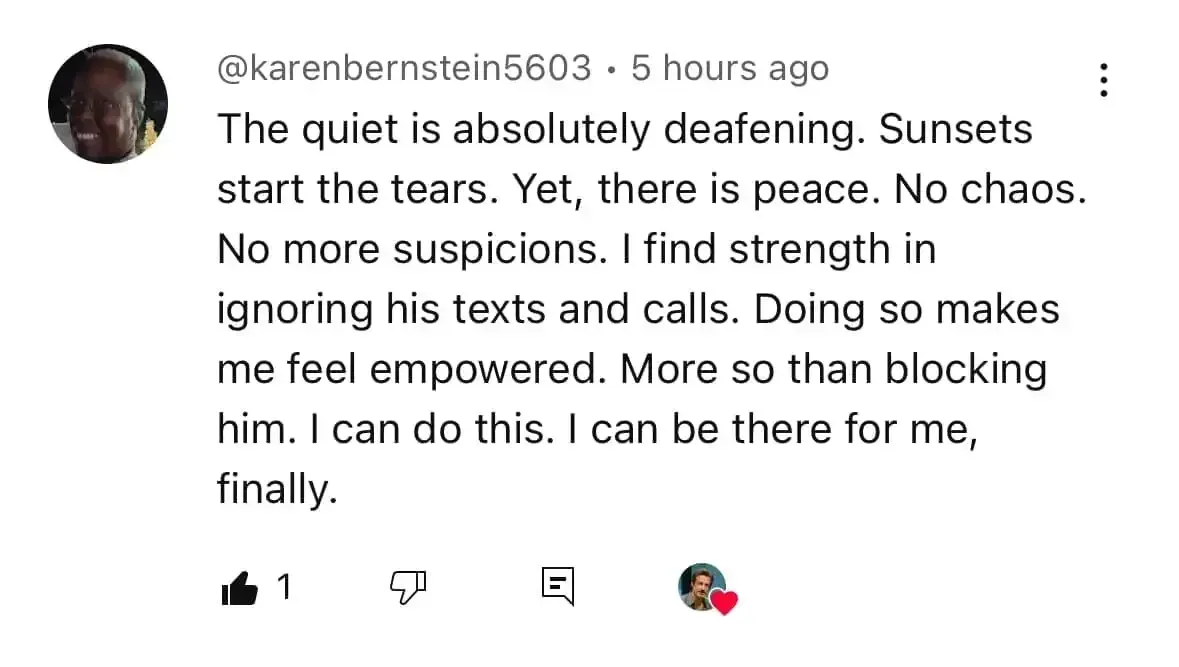Click the word "Sunsets" in the comment
The height and width of the screenshot is (667, 1179).
pyautogui.click(x=954, y=130)
